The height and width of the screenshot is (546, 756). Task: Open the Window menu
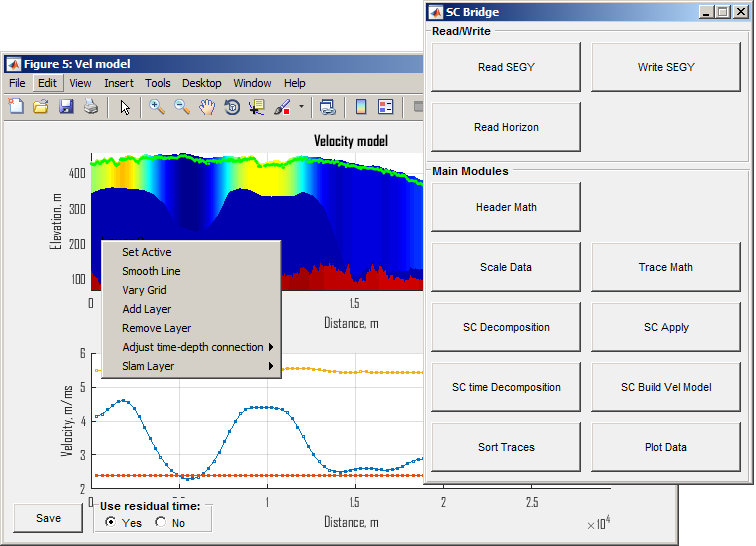[252, 83]
